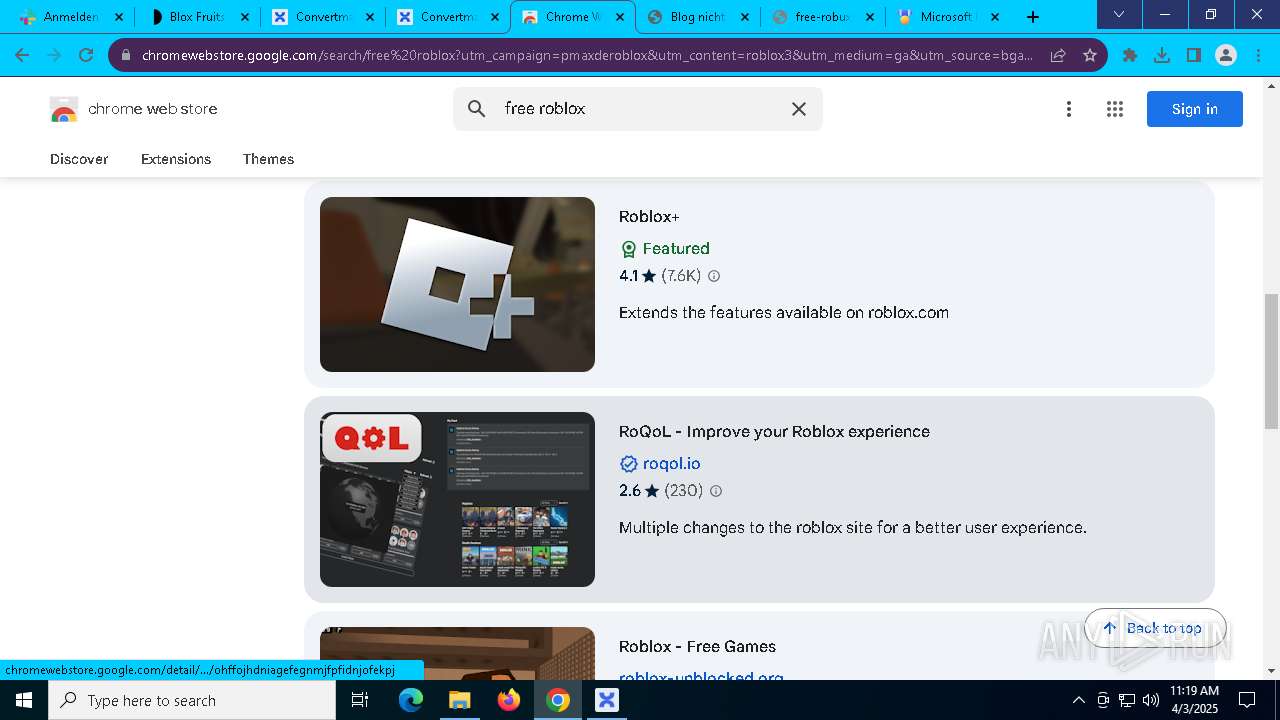The height and width of the screenshot is (720, 1280).
Task: Click the 7.6K rating count on Roblox+
Action: coord(681,276)
